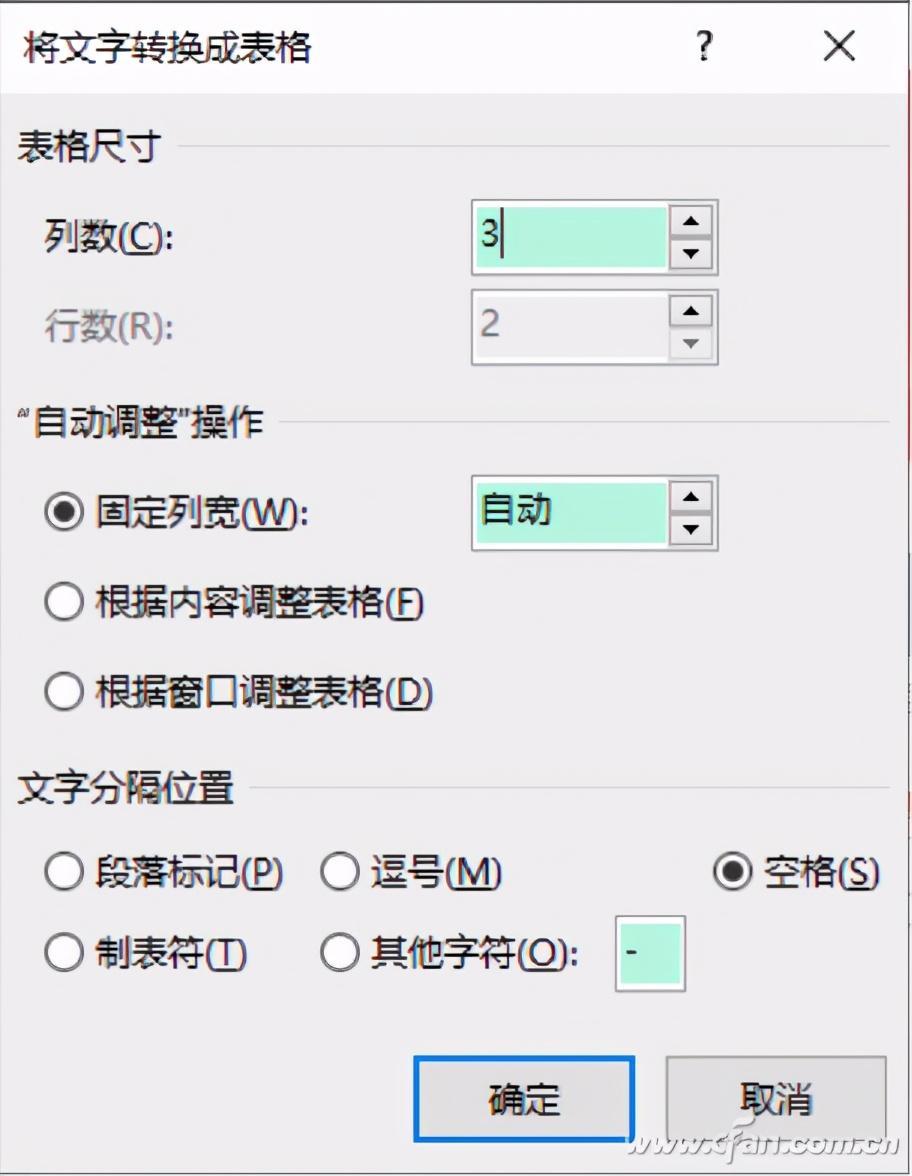Viewport: 912px width, 1176px height.
Task: Decrease fixed column width with down arrow
Action: (x=690, y=529)
